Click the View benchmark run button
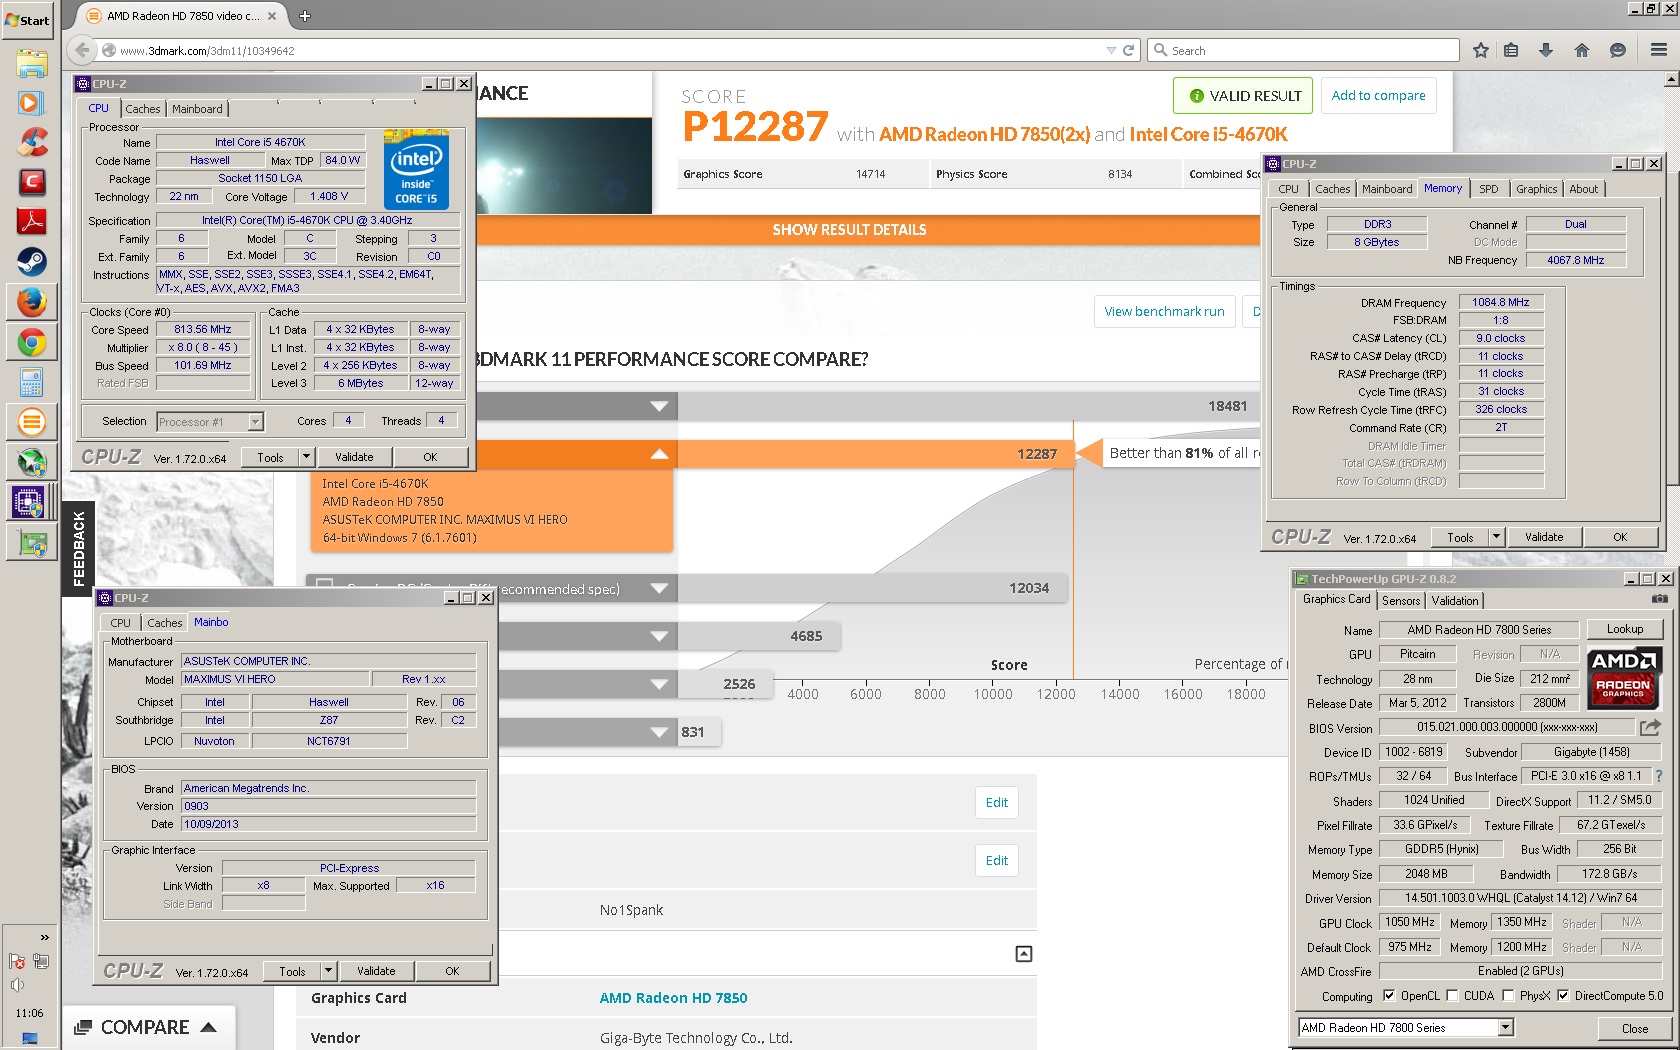The image size is (1680, 1050). click(x=1165, y=311)
